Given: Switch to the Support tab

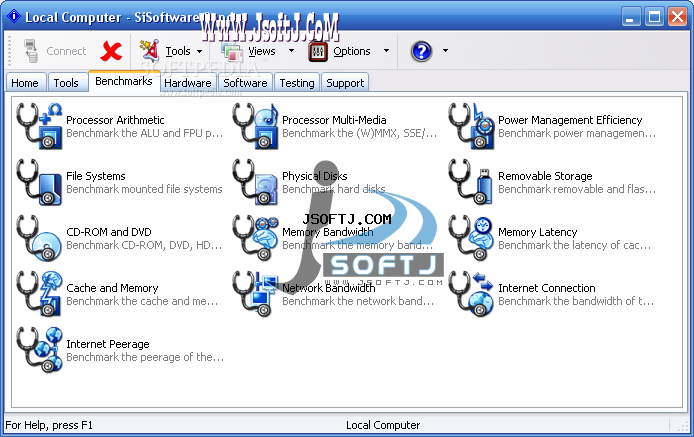Looking at the screenshot, I should [x=345, y=83].
